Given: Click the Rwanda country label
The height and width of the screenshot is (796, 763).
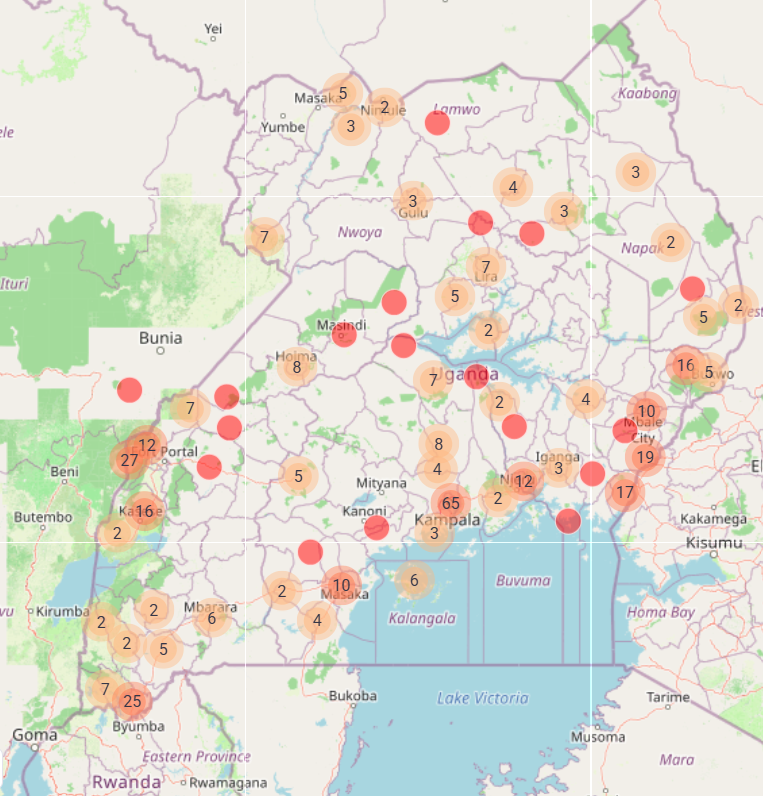Looking at the screenshot, I should (x=127, y=782).
